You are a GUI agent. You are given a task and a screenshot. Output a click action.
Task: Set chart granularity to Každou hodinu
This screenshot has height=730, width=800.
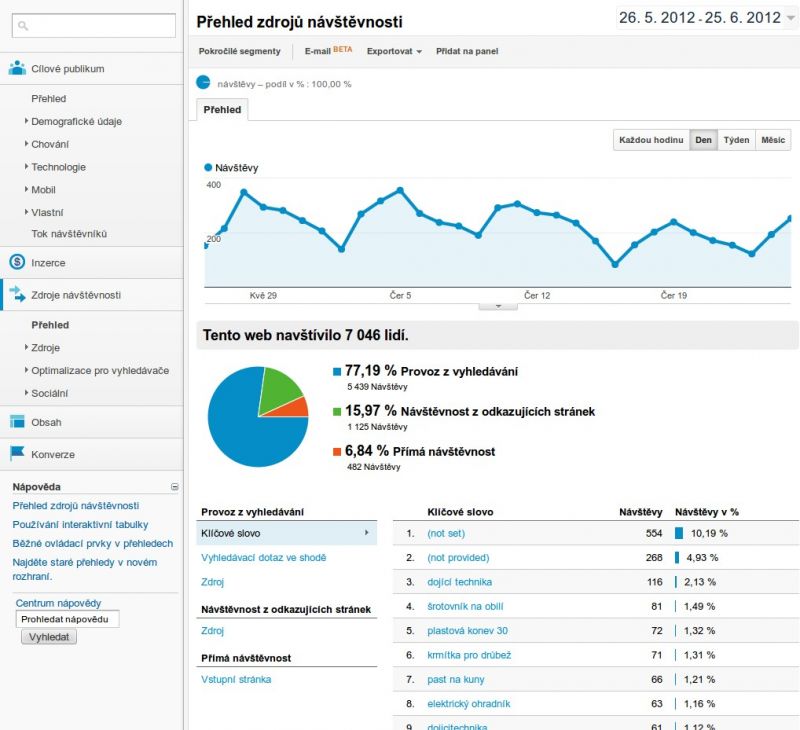pyautogui.click(x=651, y=140)
